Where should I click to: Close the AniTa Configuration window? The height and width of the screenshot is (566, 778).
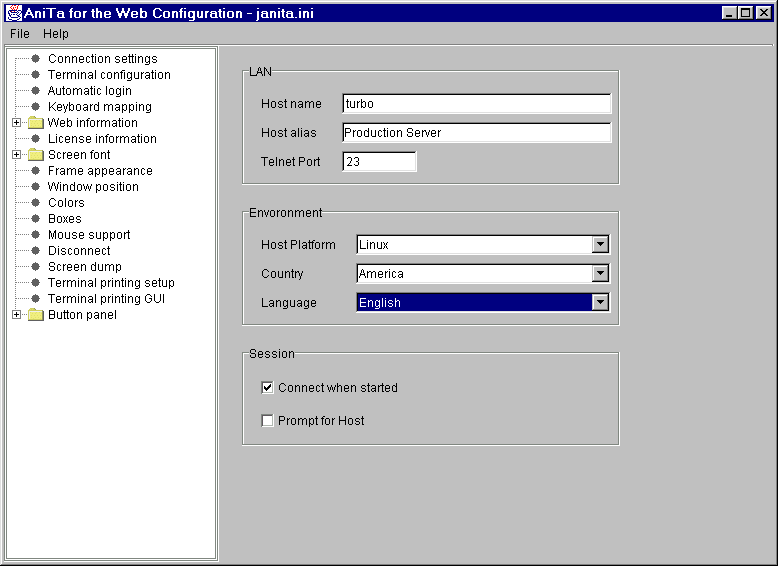tap(764, 13)
